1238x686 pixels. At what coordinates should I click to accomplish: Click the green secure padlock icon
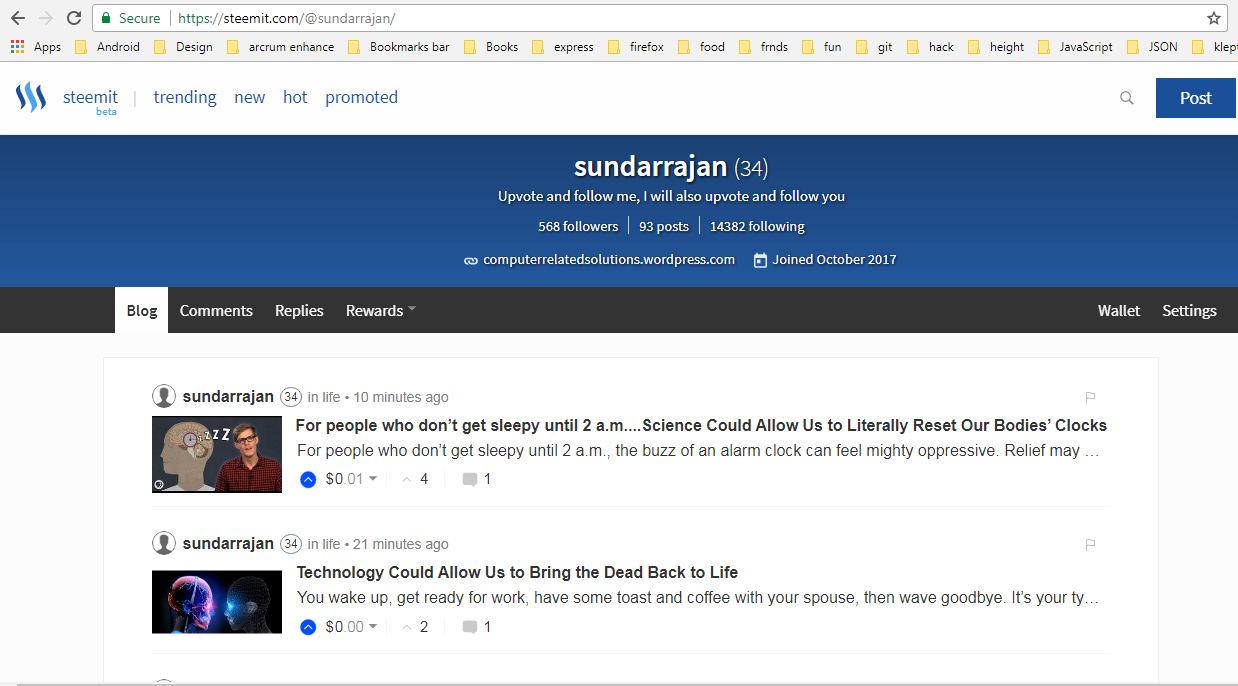tap(106, 18)
